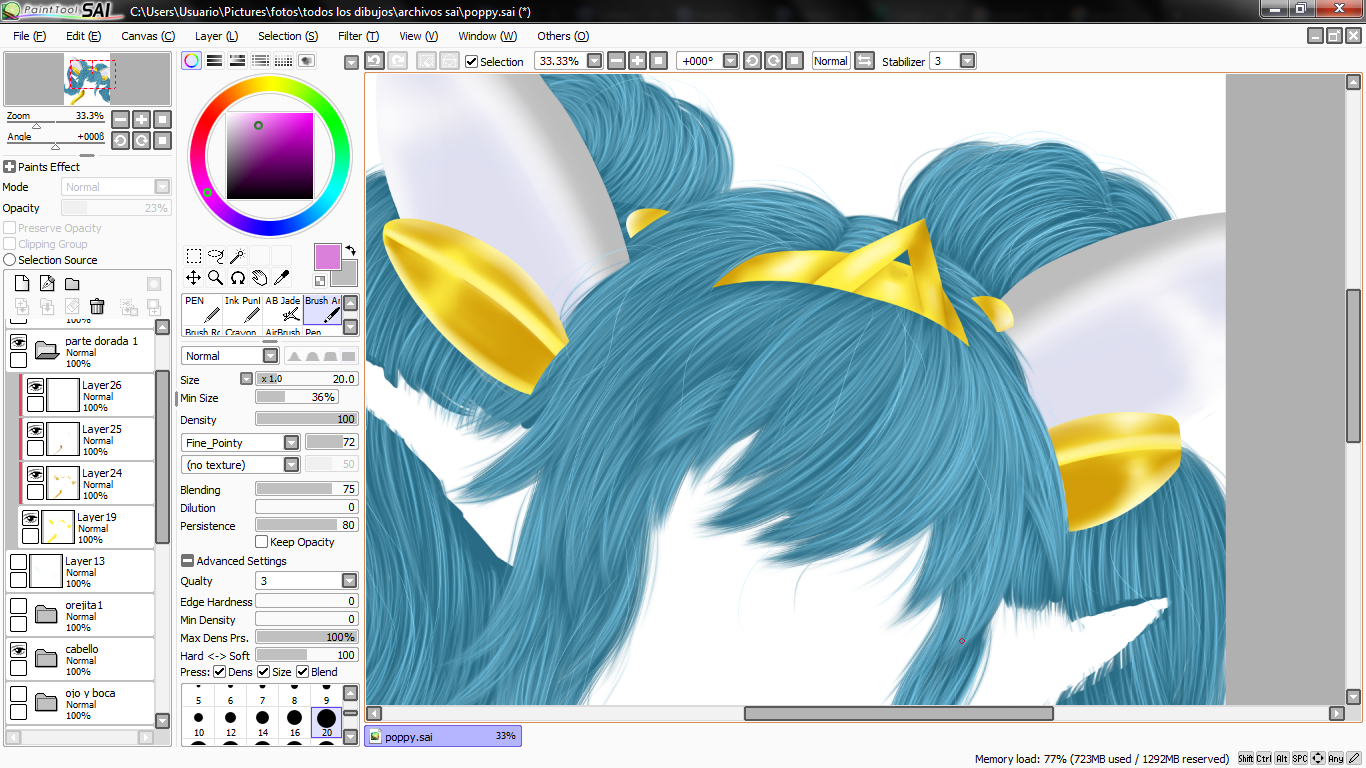This screenshot has height=768, width=1366.
Task: Rotate canvas counterclockwise in top toolbar
Action: click(752, 61)
